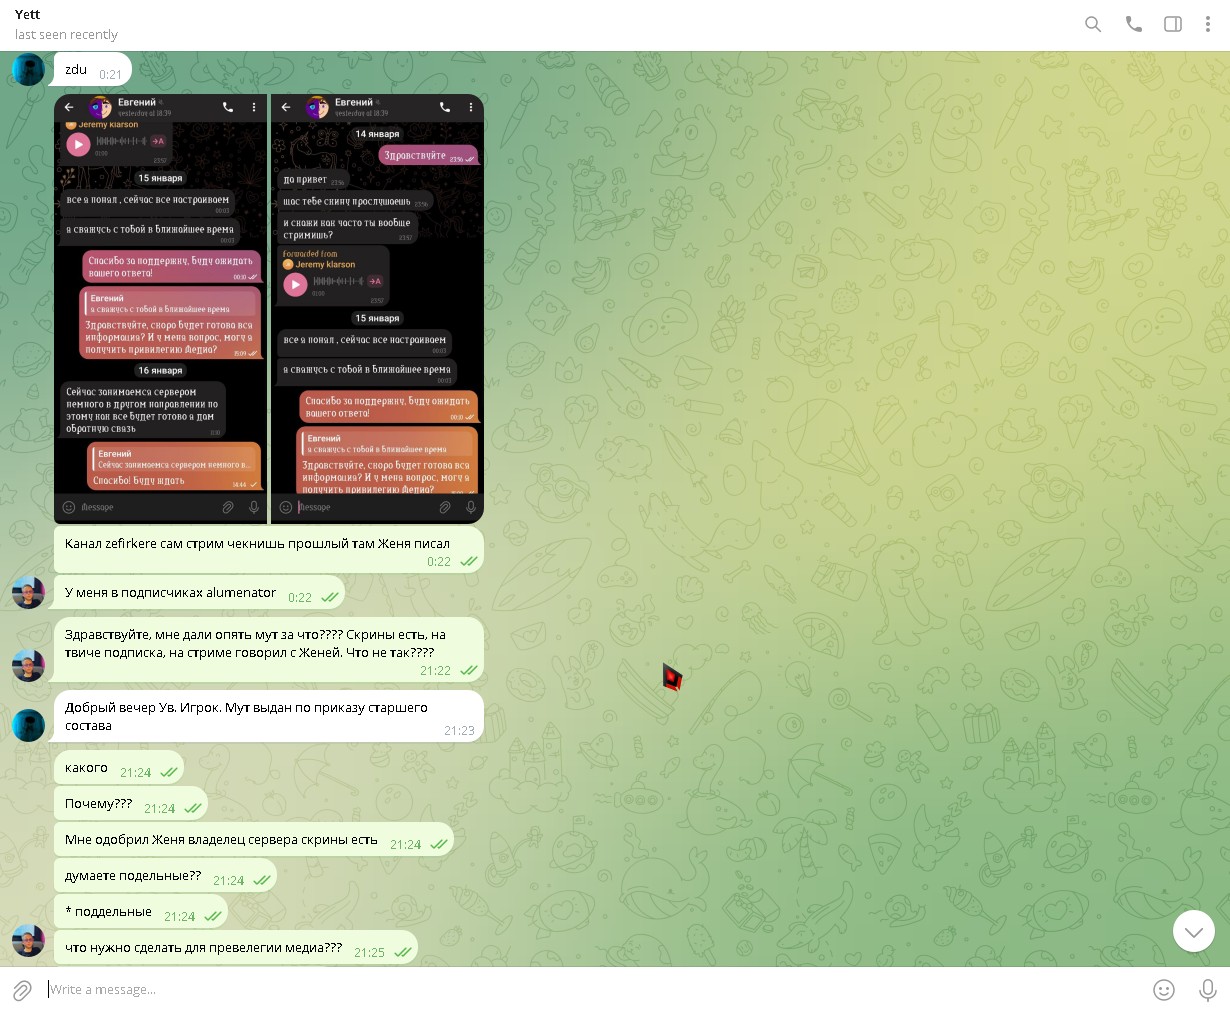Open search in the Yett chat
Screen dimensions: 1230x1011
1093,24
